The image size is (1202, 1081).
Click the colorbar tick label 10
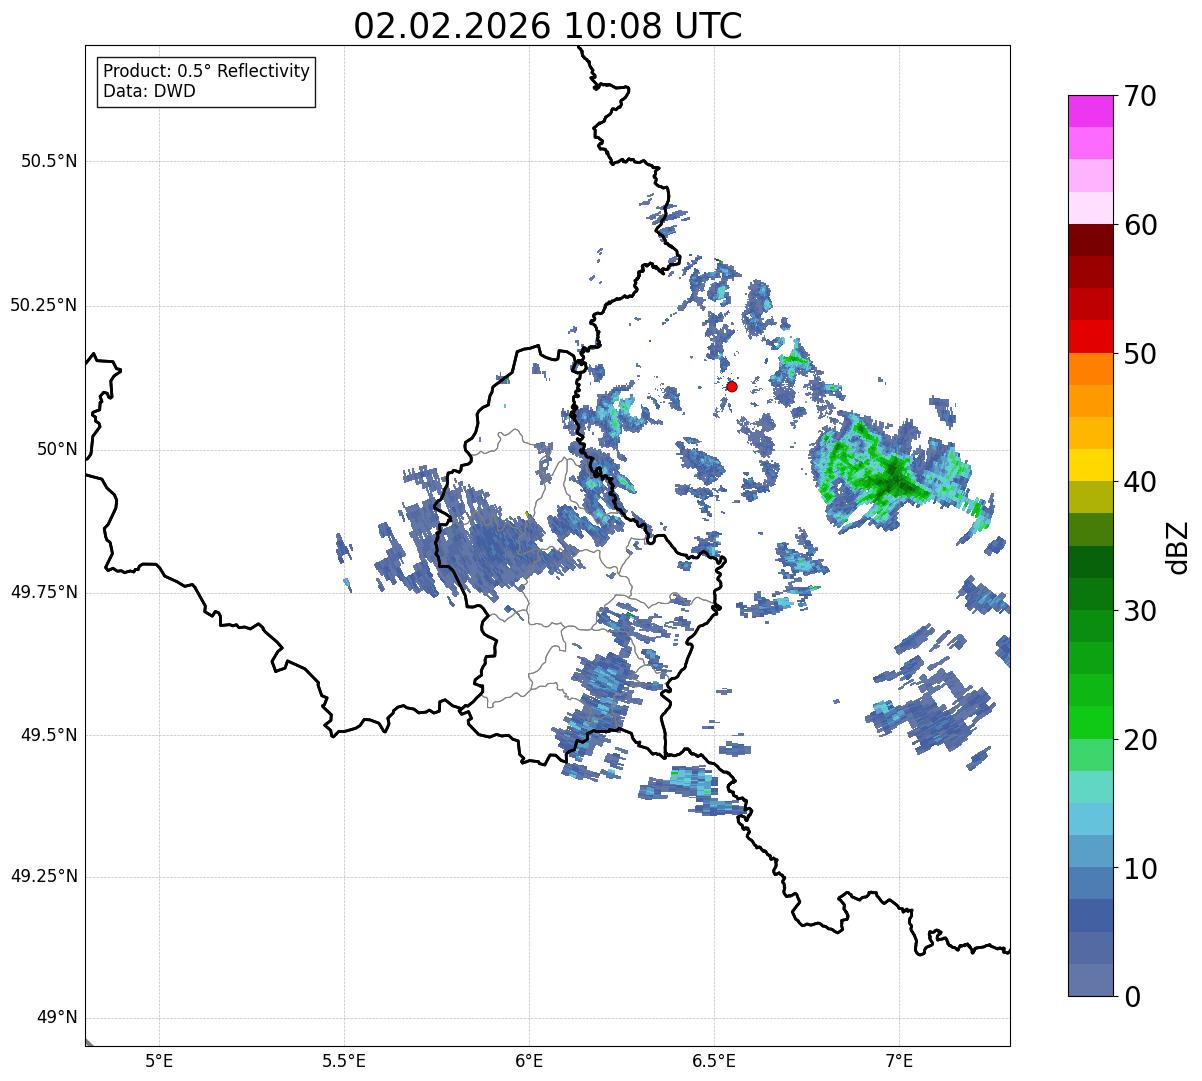coord(1141,868)
